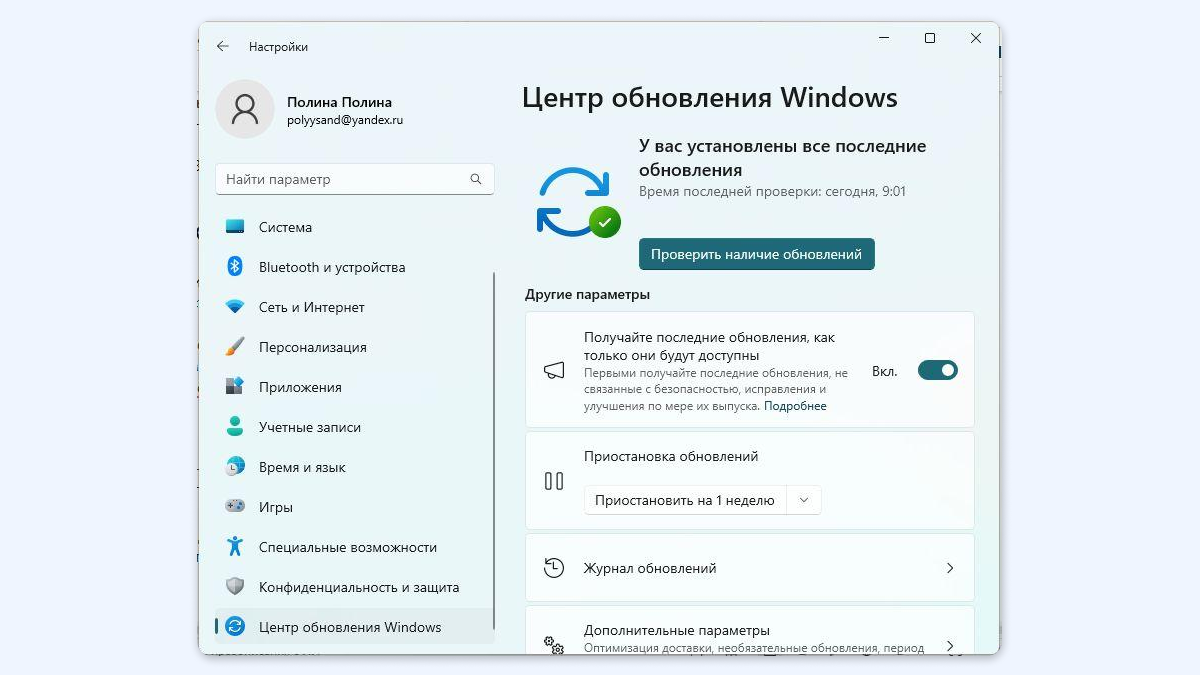Open the Приложения section
1200x675 pixels.
click(354, 387)
